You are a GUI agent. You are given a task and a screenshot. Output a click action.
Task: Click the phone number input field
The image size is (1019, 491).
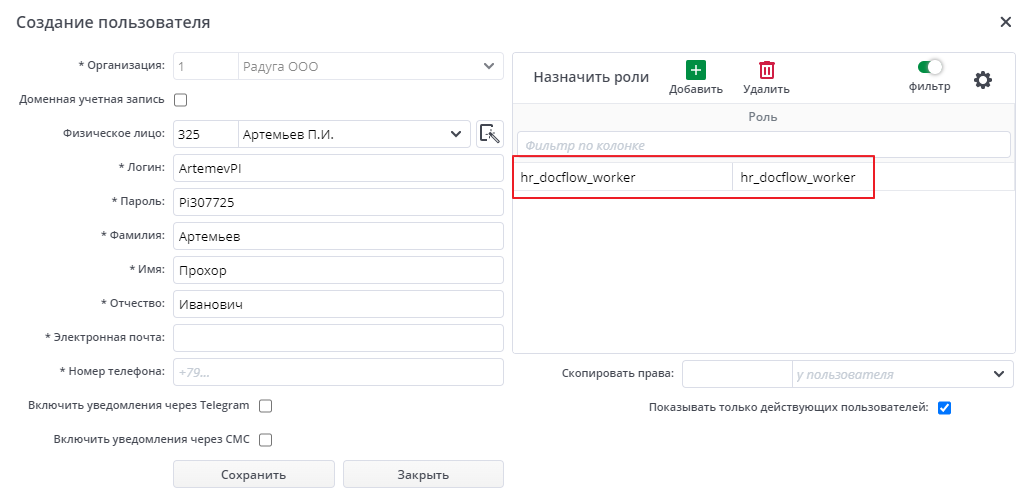point(338,372)
